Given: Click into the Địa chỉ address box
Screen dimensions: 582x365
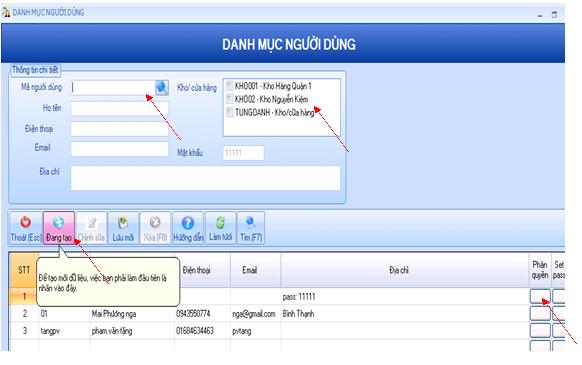Looking at the screenshot, I should click(205, 178).
